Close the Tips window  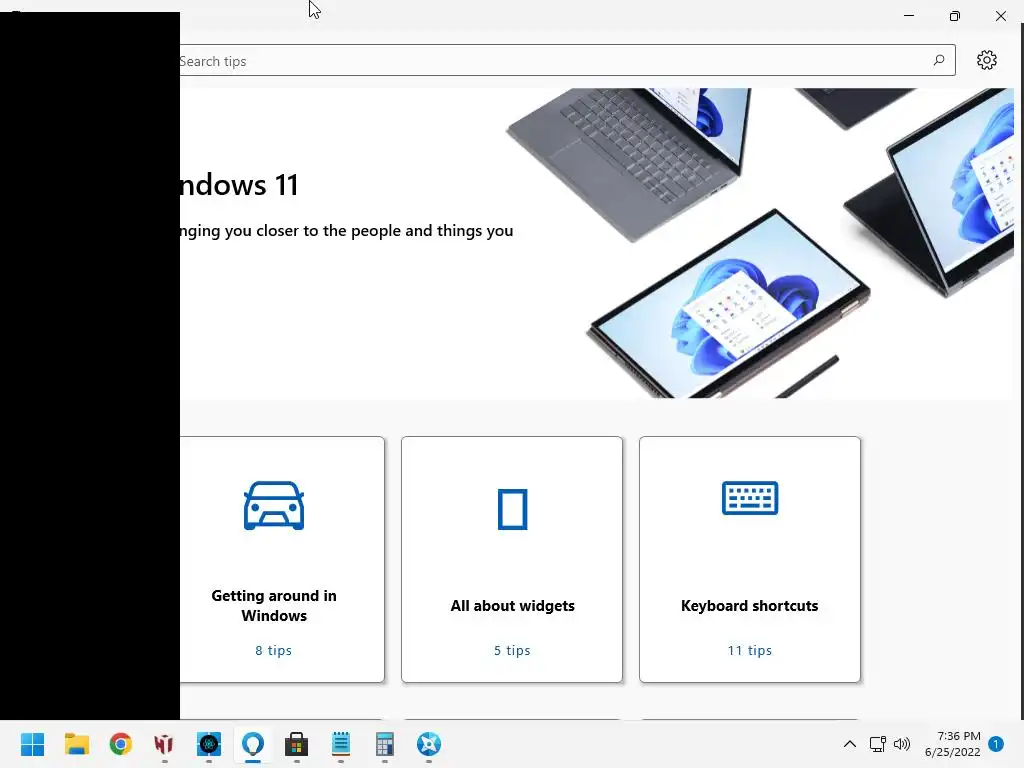coord(1000,16)
